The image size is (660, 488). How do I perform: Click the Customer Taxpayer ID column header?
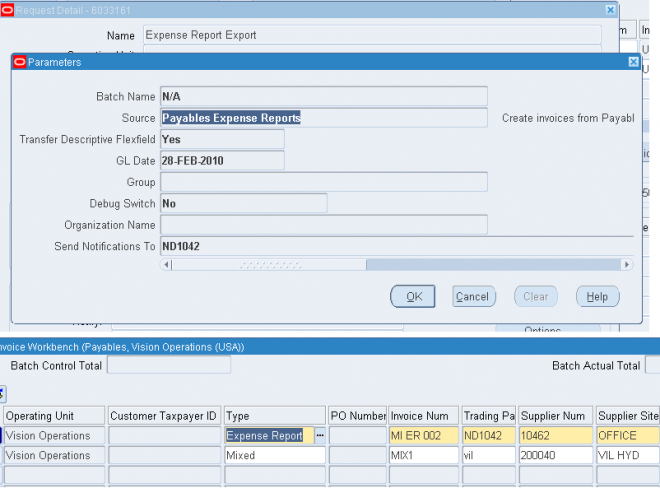tap(165, 416)
